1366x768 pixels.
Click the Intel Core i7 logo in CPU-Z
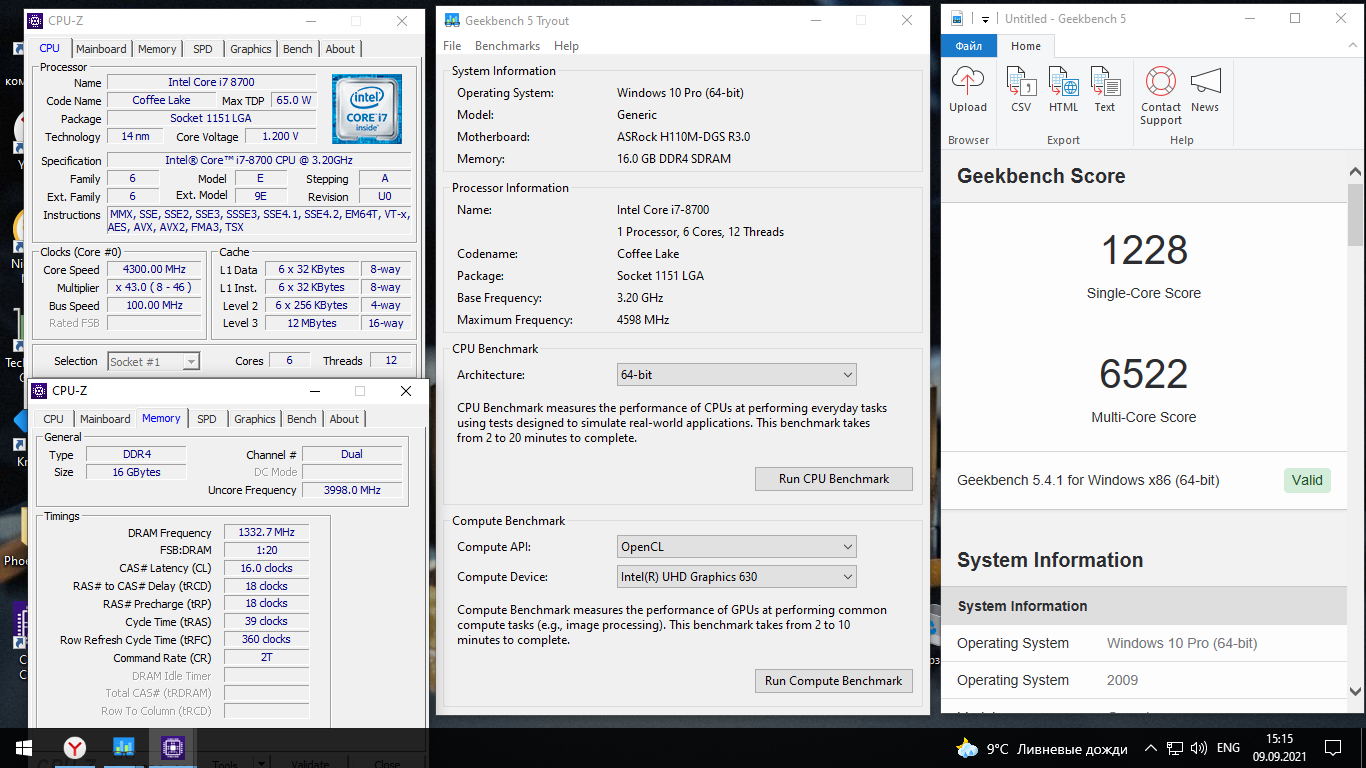pos(367,108)
